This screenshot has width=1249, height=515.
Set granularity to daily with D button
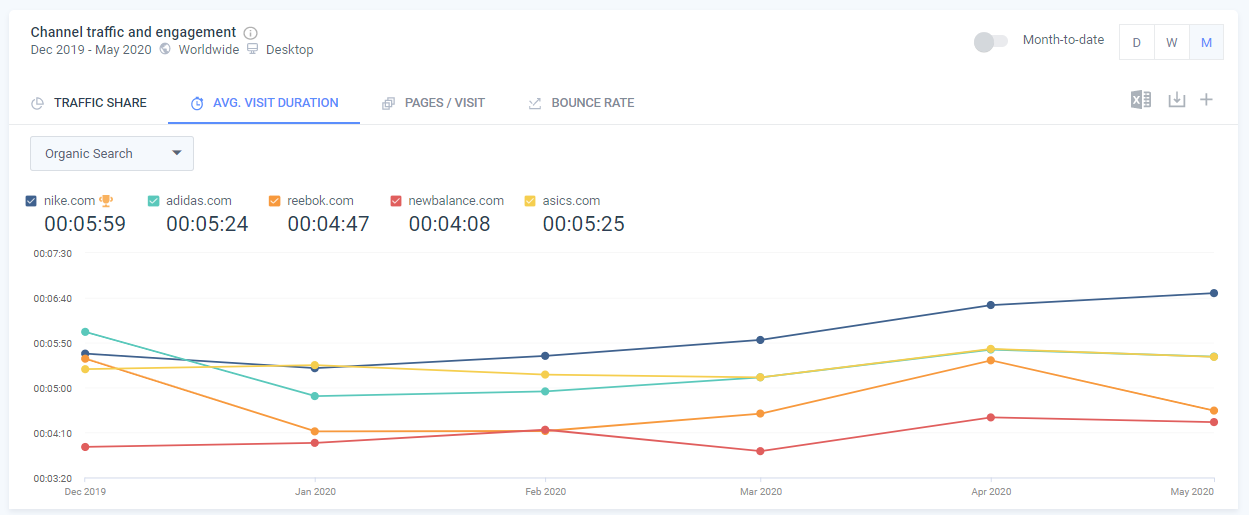[x=1136, y=42]
